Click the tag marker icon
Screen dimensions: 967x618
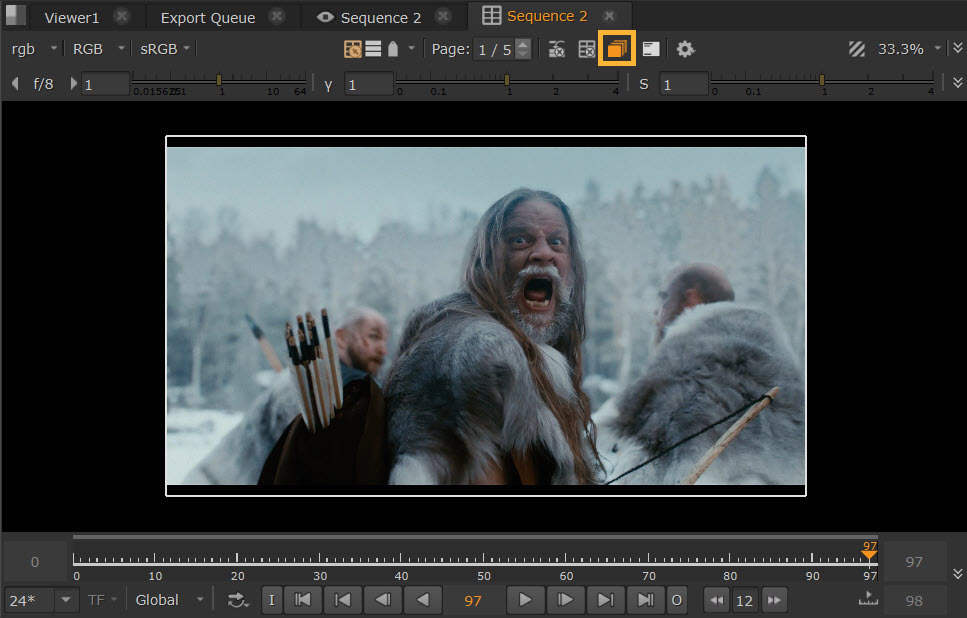[x=393, y=49]
